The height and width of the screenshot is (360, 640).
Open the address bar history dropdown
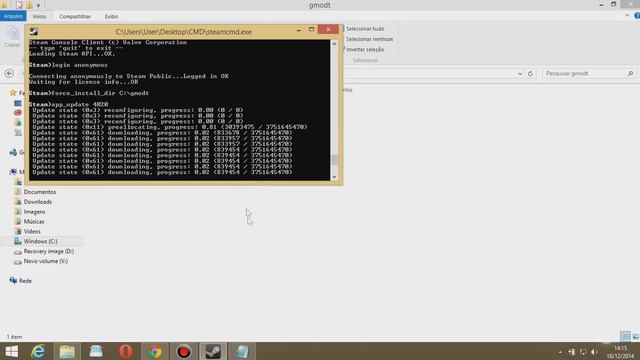click(520, 74)
